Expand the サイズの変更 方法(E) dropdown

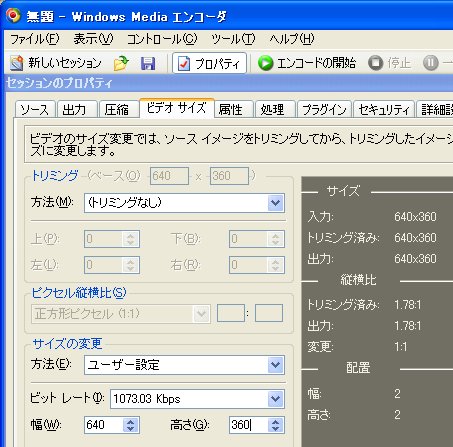point(275,365)
